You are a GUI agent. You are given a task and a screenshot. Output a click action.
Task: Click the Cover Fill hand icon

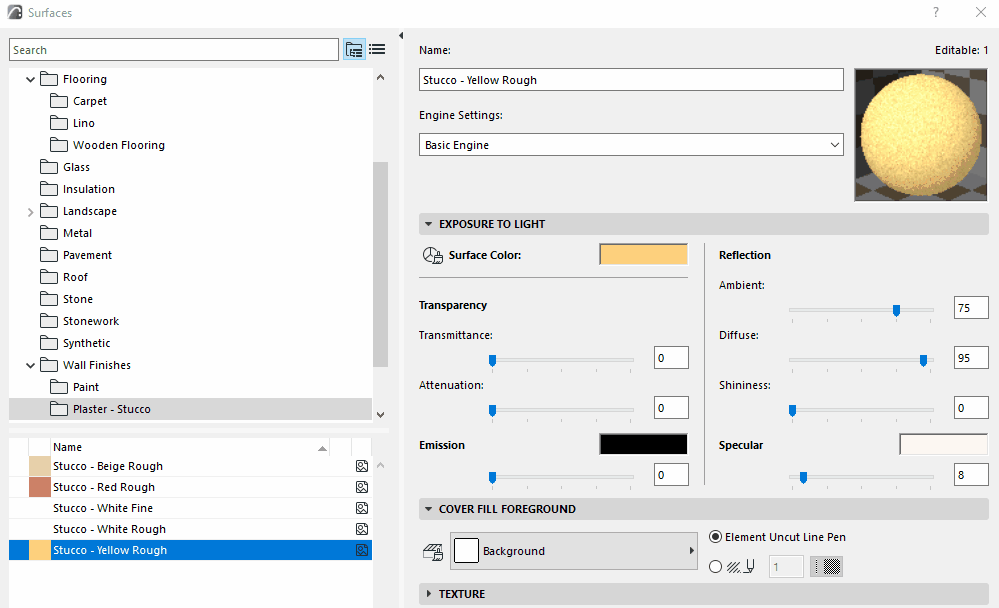coord(433,551)
